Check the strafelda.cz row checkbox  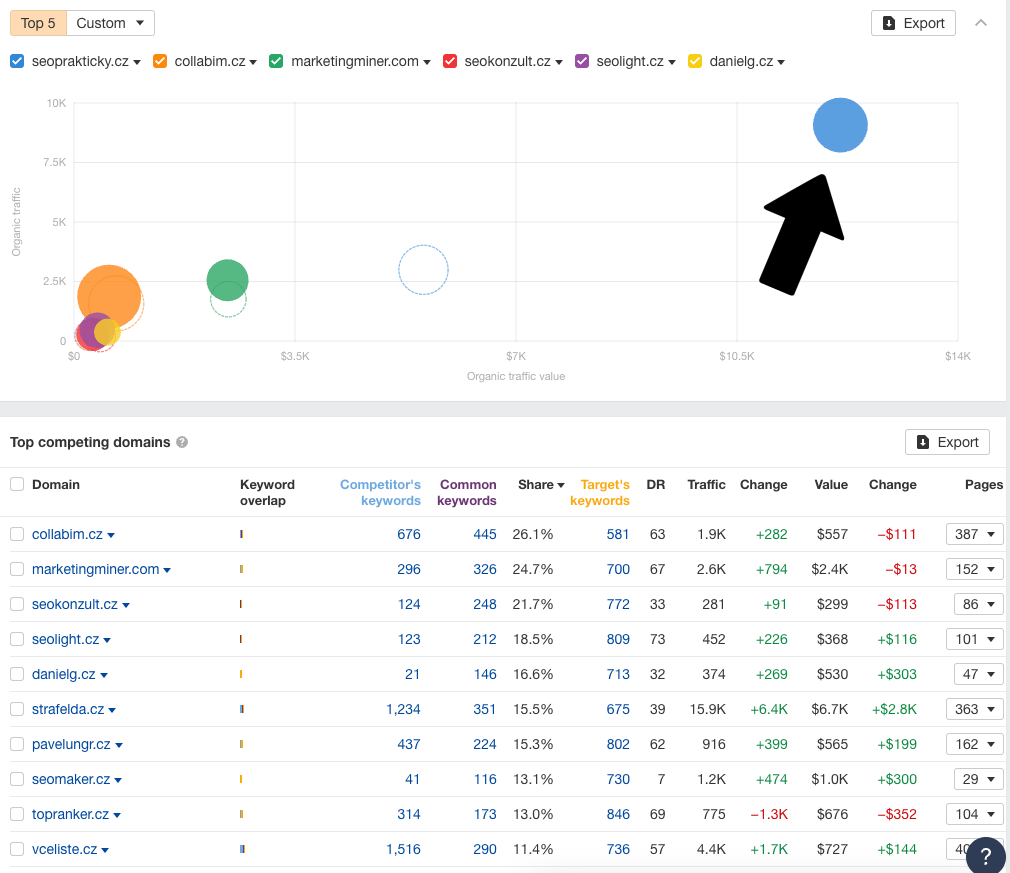(x=17, y=709)
